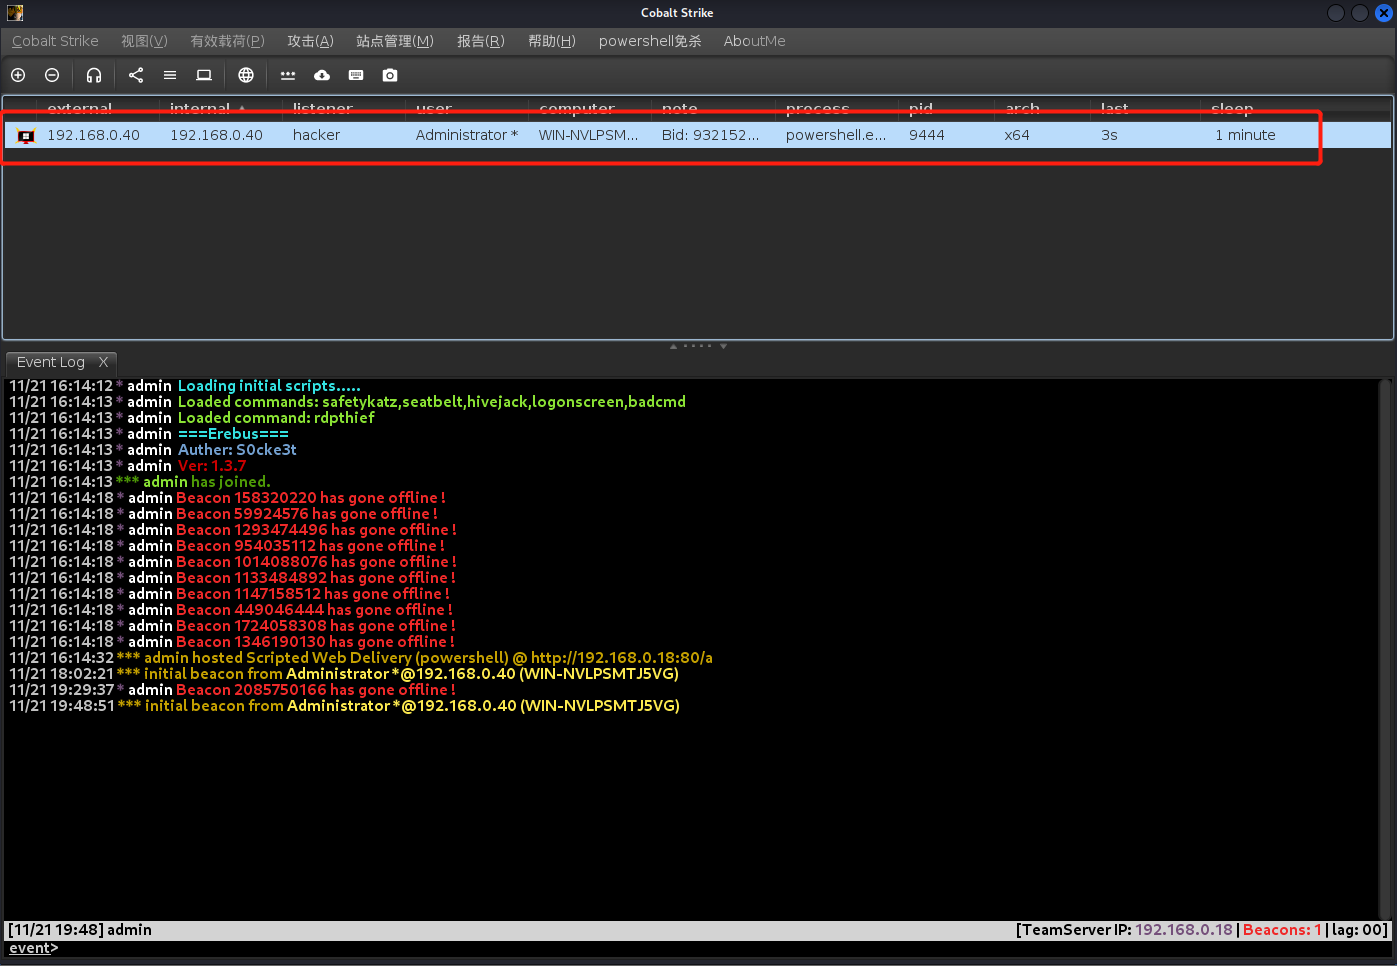Image resolution: width=1397 pixels, height=966 pixels.
Task: View web log with globe icon
Action: point(246,75)
